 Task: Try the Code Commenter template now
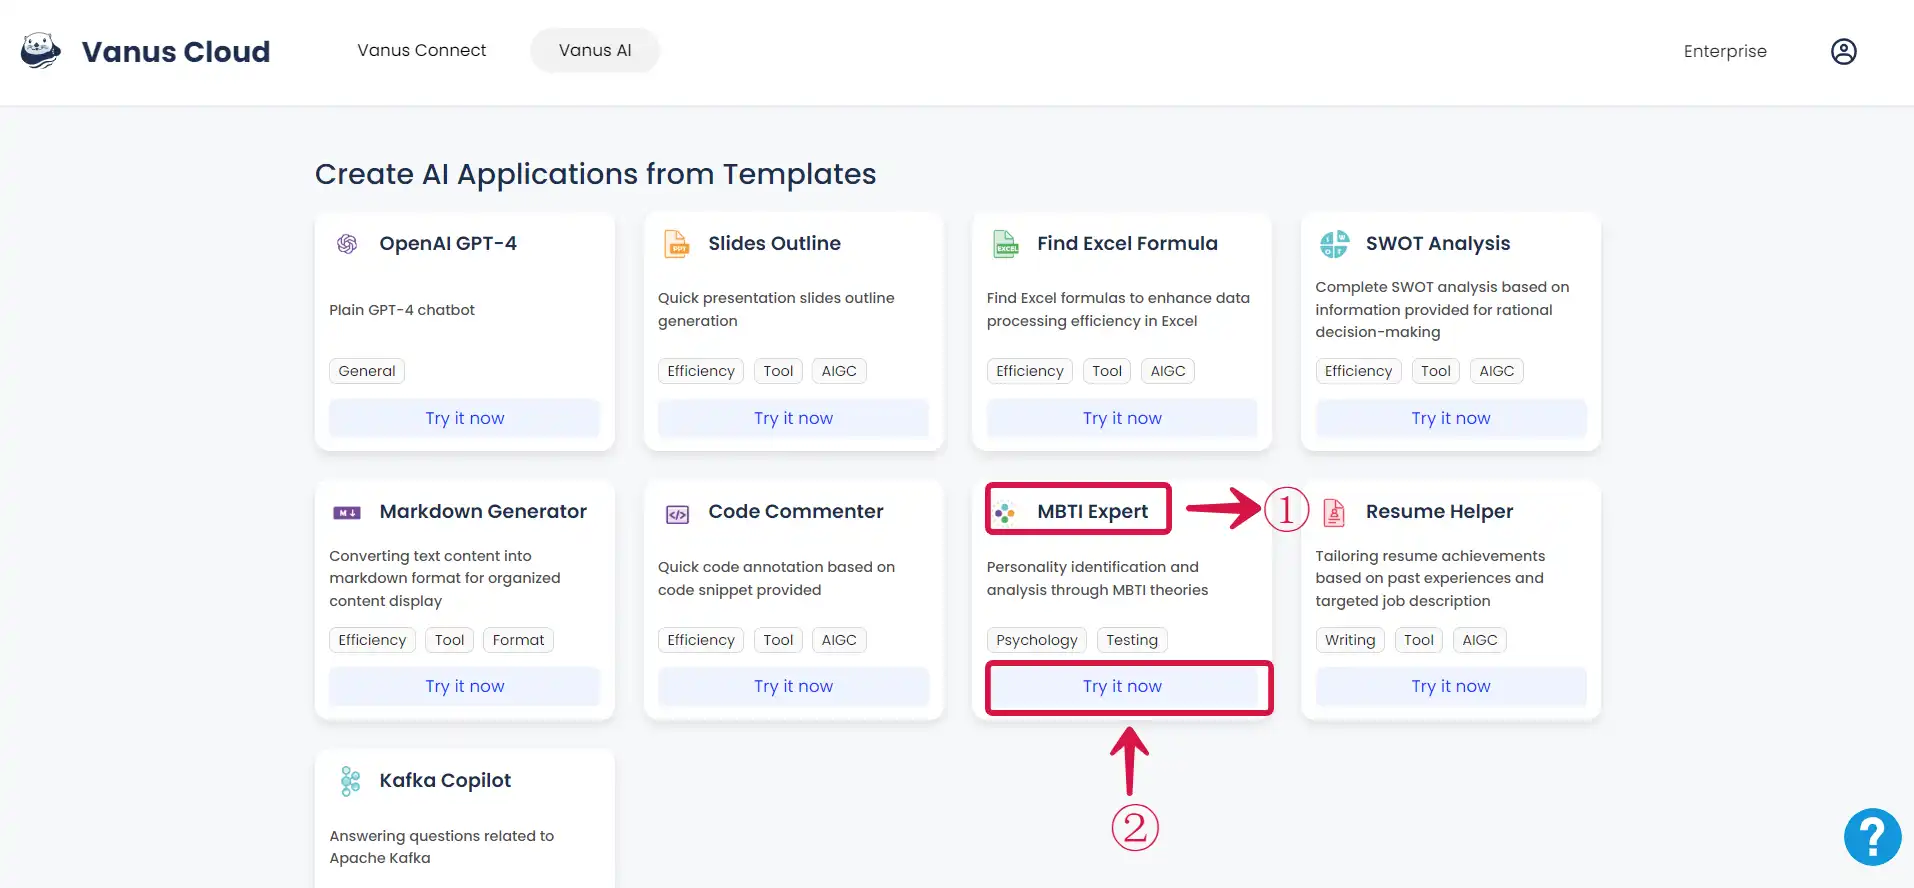click(794, 686)
